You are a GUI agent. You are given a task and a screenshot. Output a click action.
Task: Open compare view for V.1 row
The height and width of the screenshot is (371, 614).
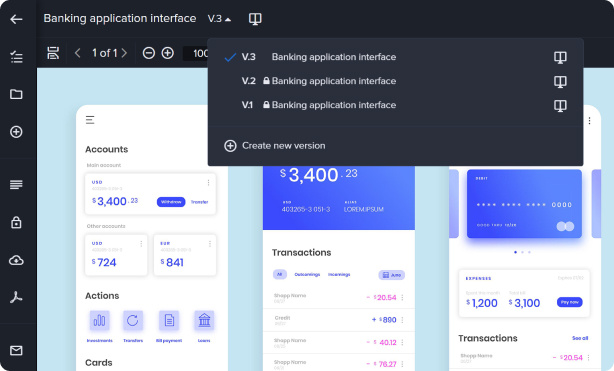point(560,105)
